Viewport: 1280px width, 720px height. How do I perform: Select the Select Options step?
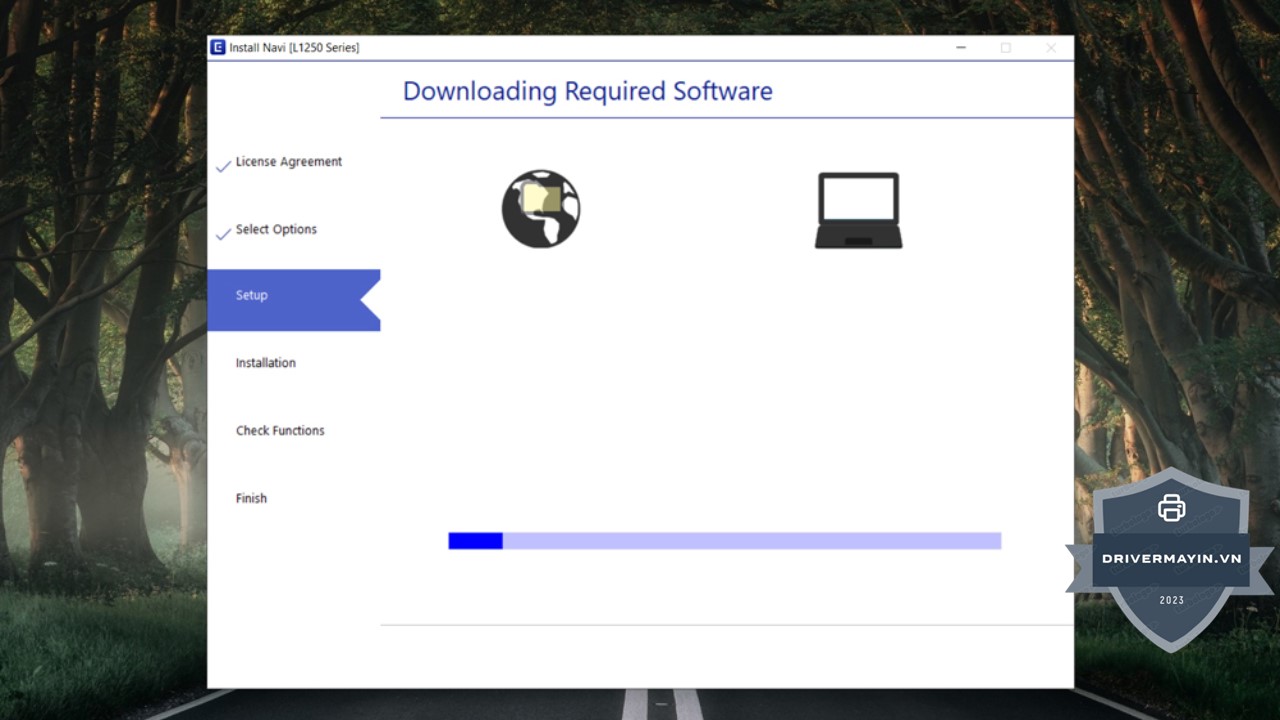276,229
